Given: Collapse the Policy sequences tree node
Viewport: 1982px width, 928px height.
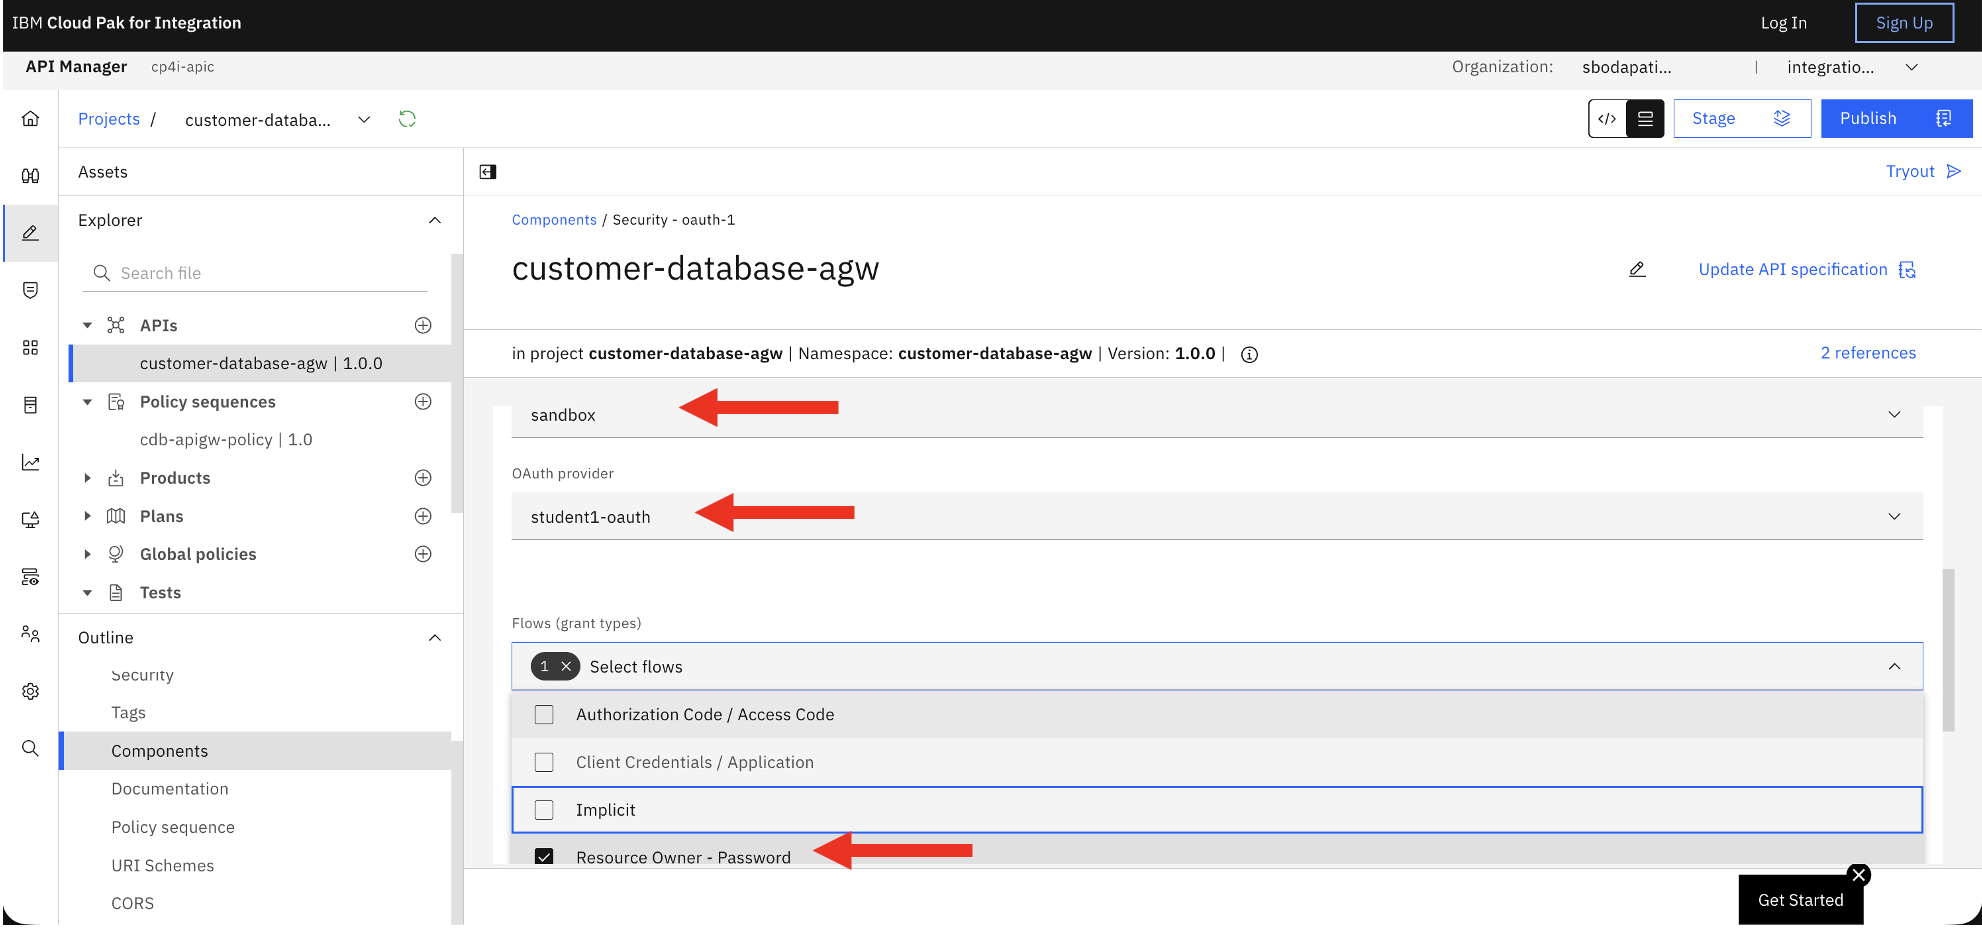Looking at the screenshot, I should pyautogui.click(x=87, y=402).
